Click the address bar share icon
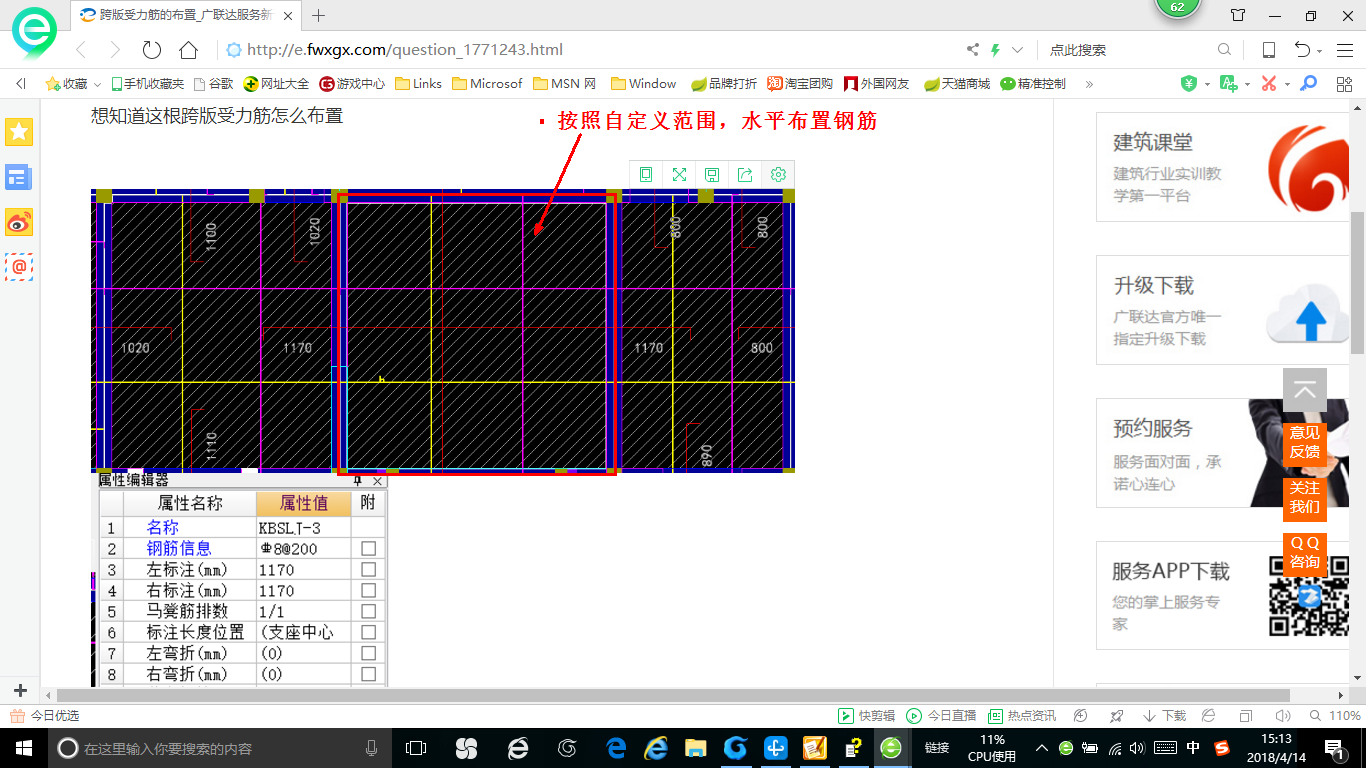Viewport: 1366px width, 768px height. 973,50
